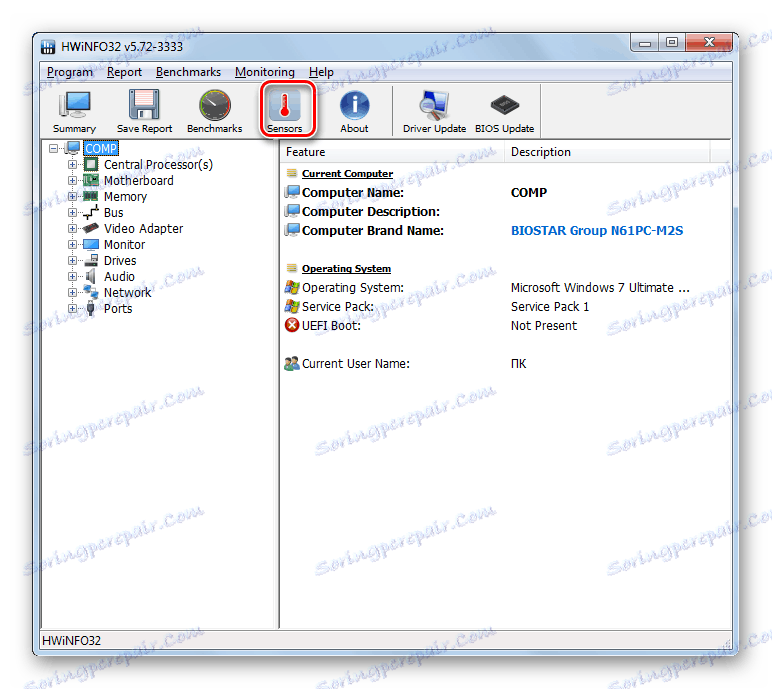Click the Current User Name people icon

[291, 363]
